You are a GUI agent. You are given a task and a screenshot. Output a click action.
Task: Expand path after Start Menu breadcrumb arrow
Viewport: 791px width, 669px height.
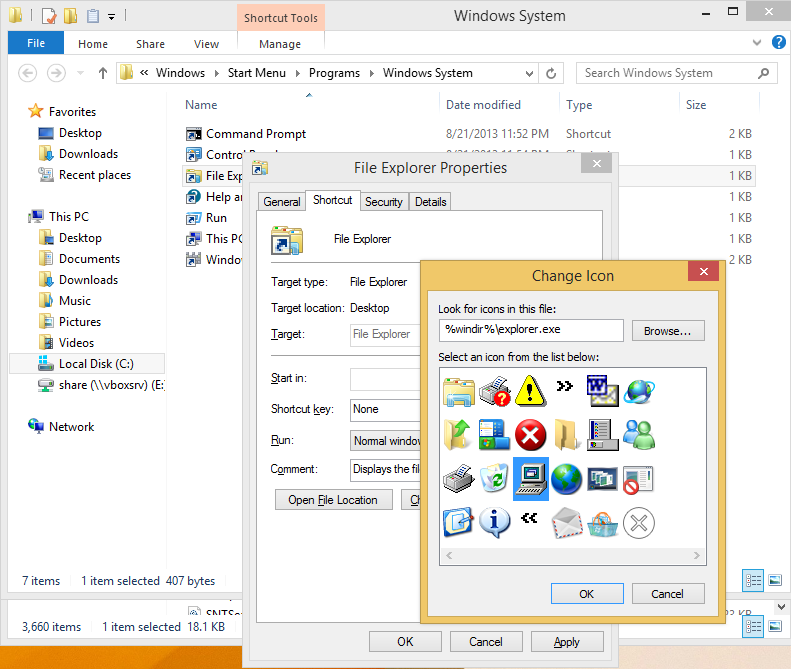click(298, 73)
